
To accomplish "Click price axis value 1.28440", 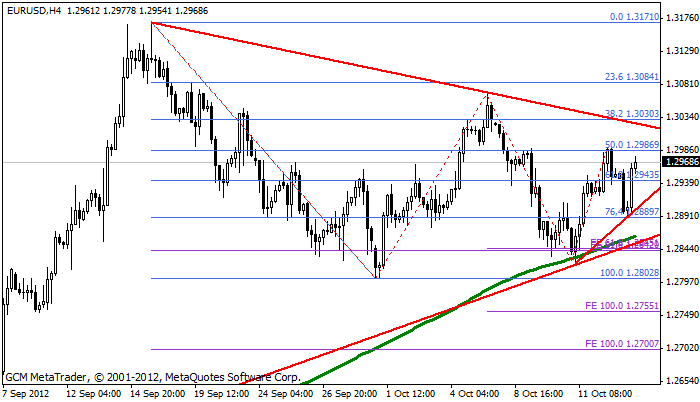I will (x=682, y=249).
